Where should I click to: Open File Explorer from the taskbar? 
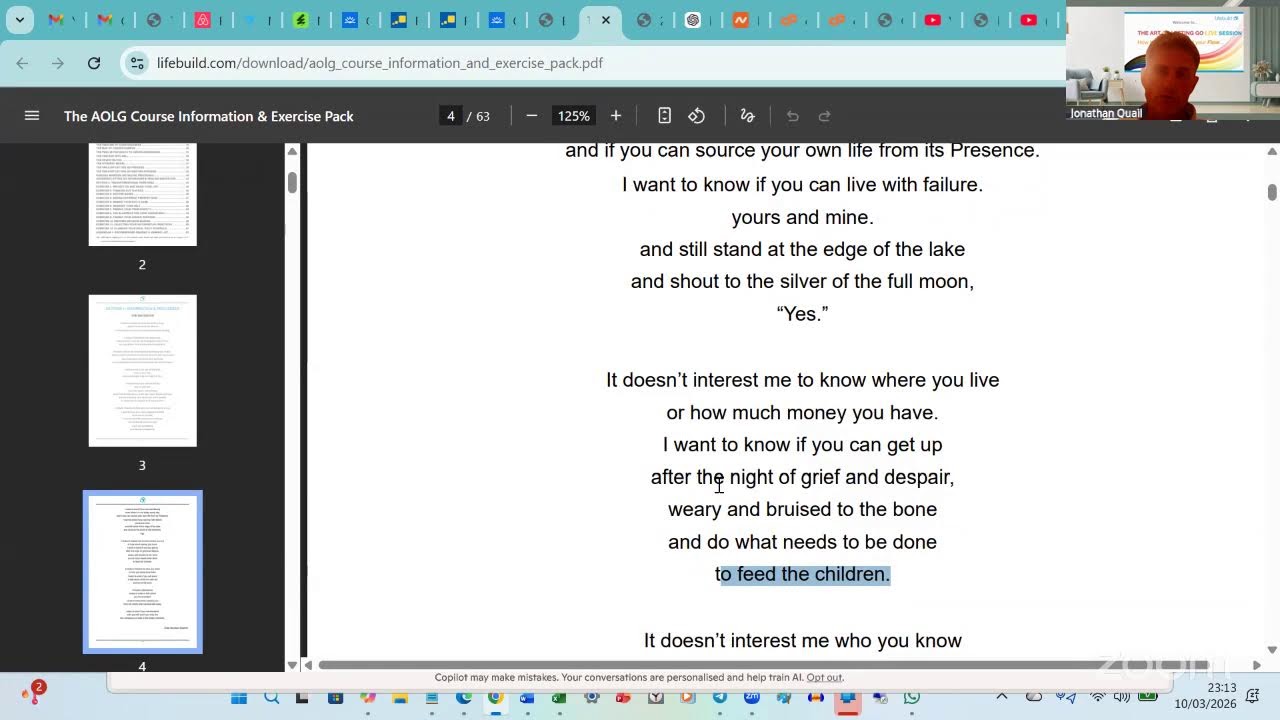click(x=400, y=697)
